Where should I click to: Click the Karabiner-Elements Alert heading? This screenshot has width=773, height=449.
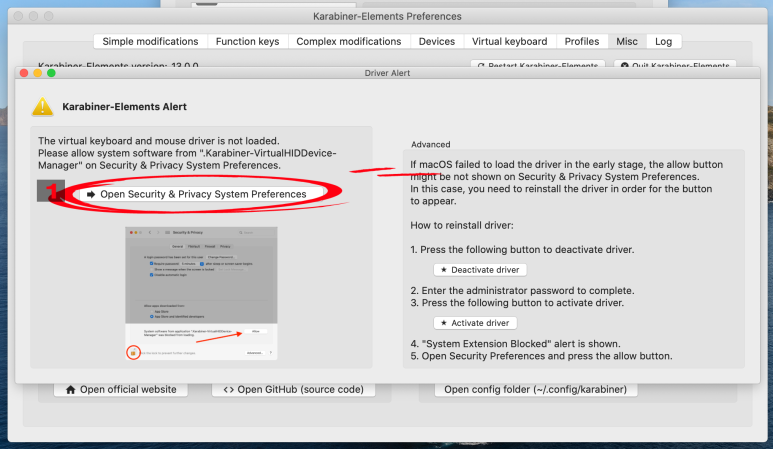point(124,107)
